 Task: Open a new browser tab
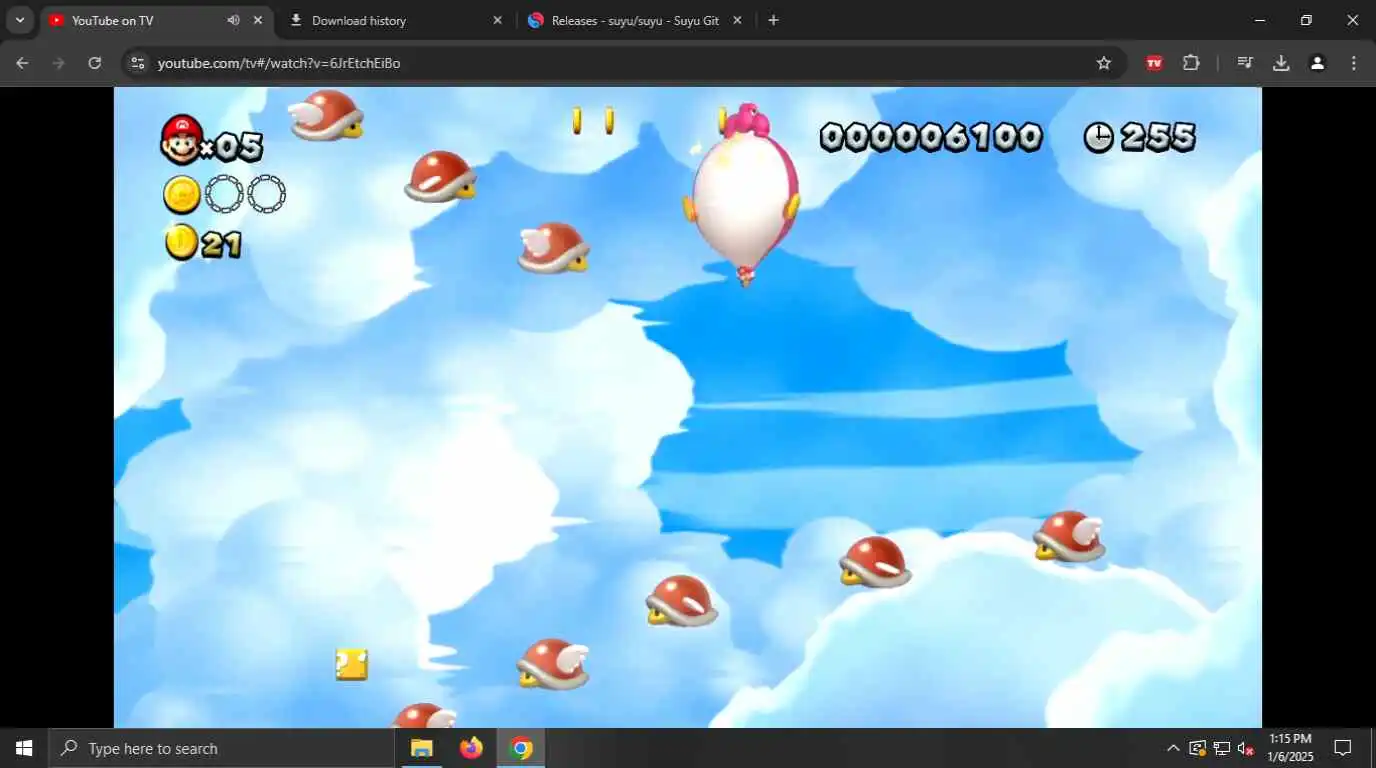pyautogui.click(x=773, y=20)
